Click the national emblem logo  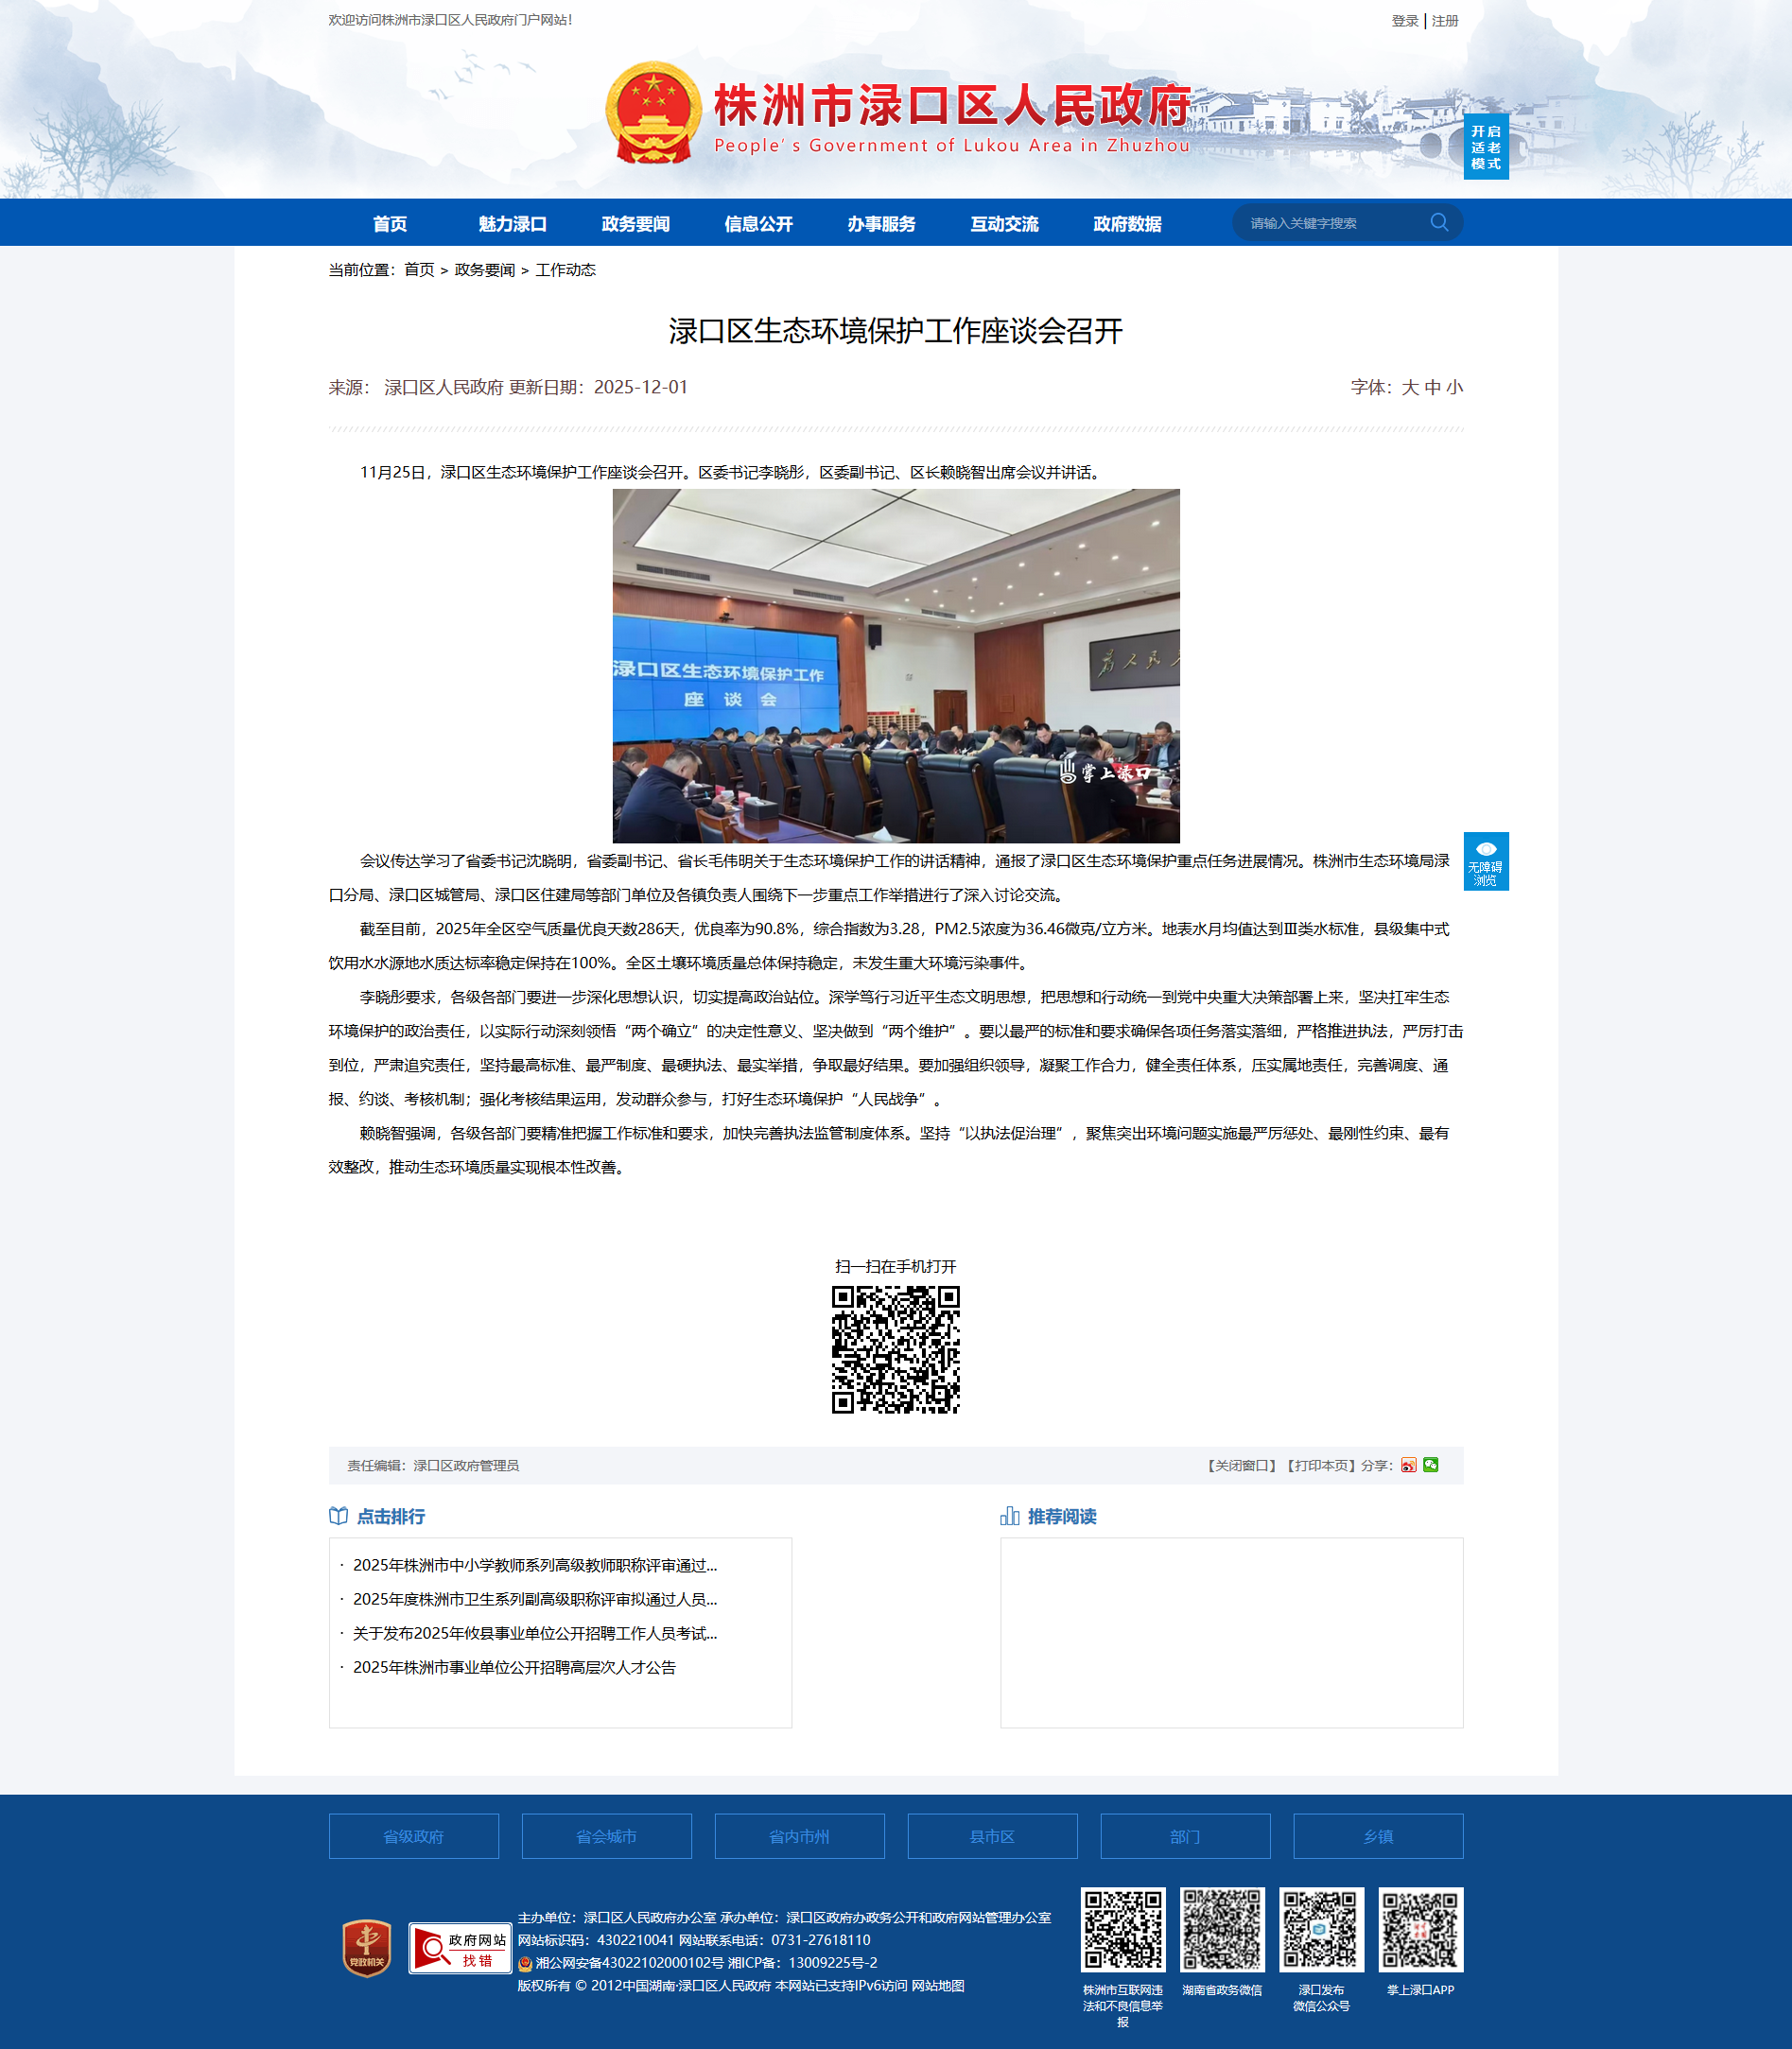[654, 112]
